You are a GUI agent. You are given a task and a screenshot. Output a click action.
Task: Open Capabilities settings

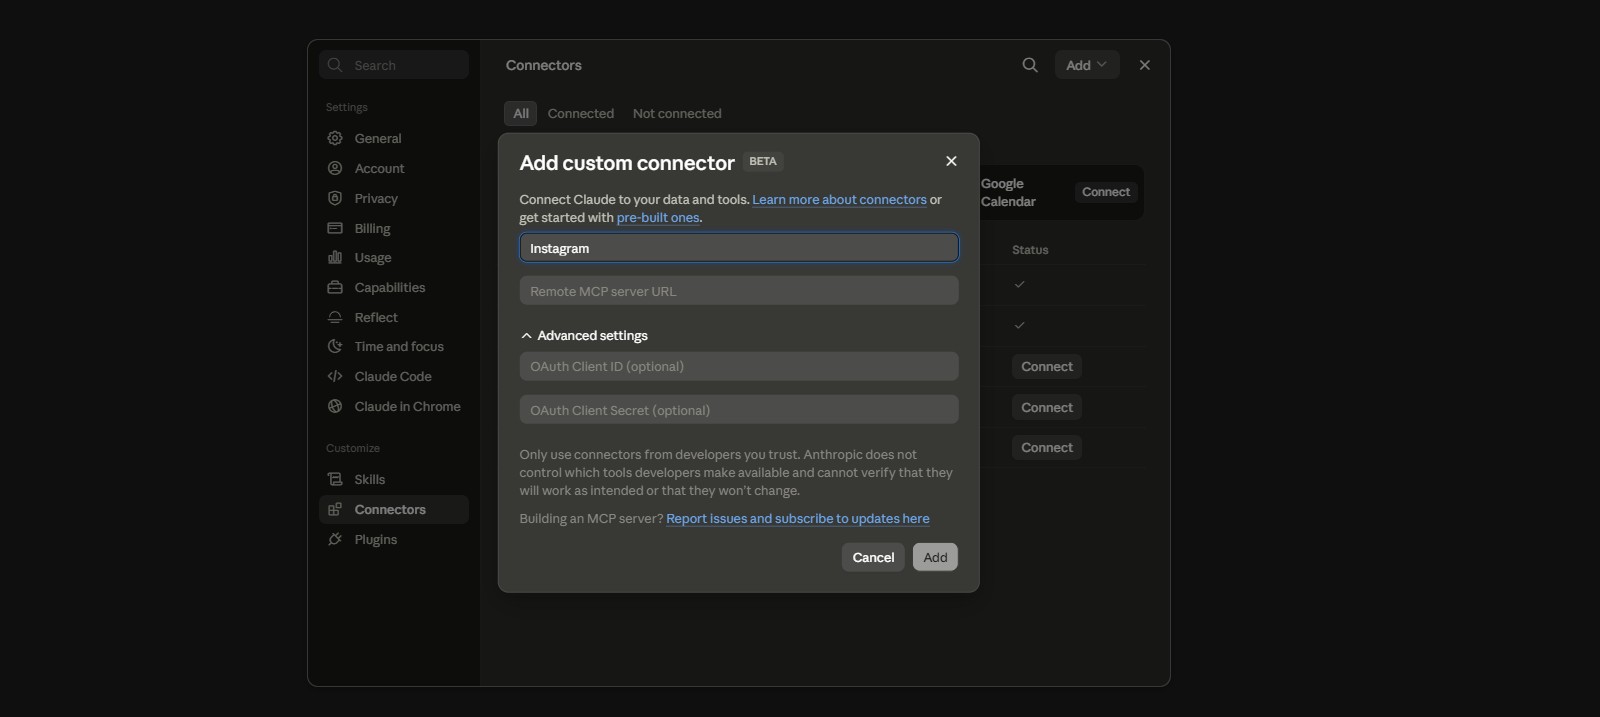point(394,287)
